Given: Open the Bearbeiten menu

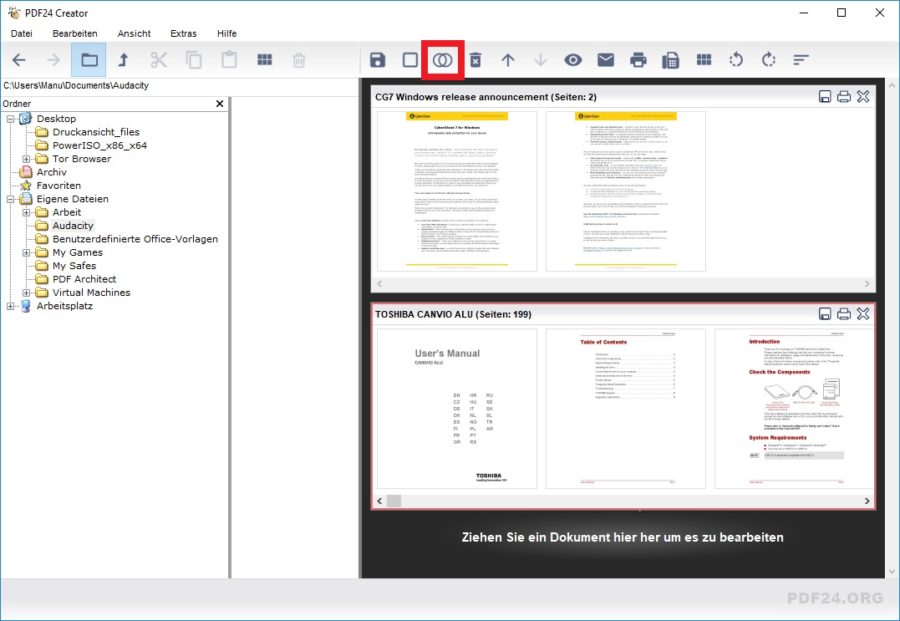Looking at the screenshot, I should pyautogui.click(x=75, y=33).
